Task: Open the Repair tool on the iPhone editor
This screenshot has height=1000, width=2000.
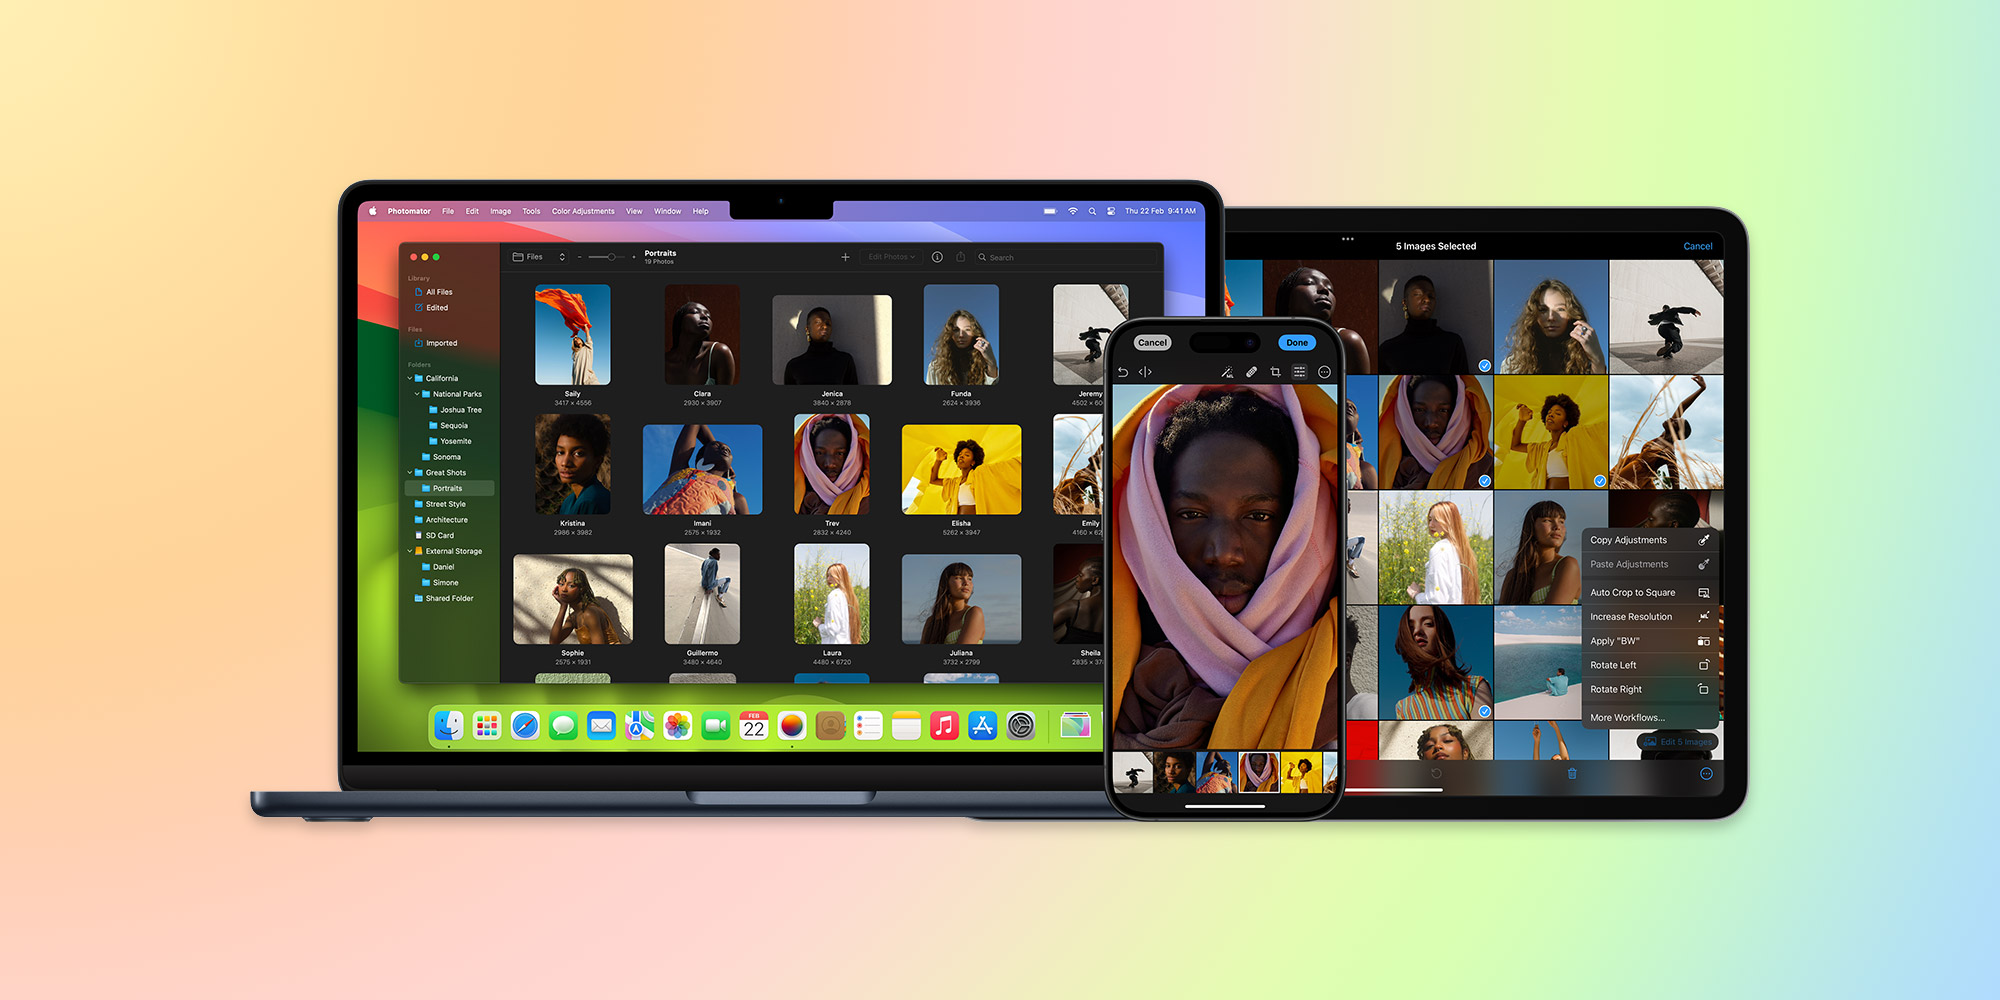Action: 1251,371
